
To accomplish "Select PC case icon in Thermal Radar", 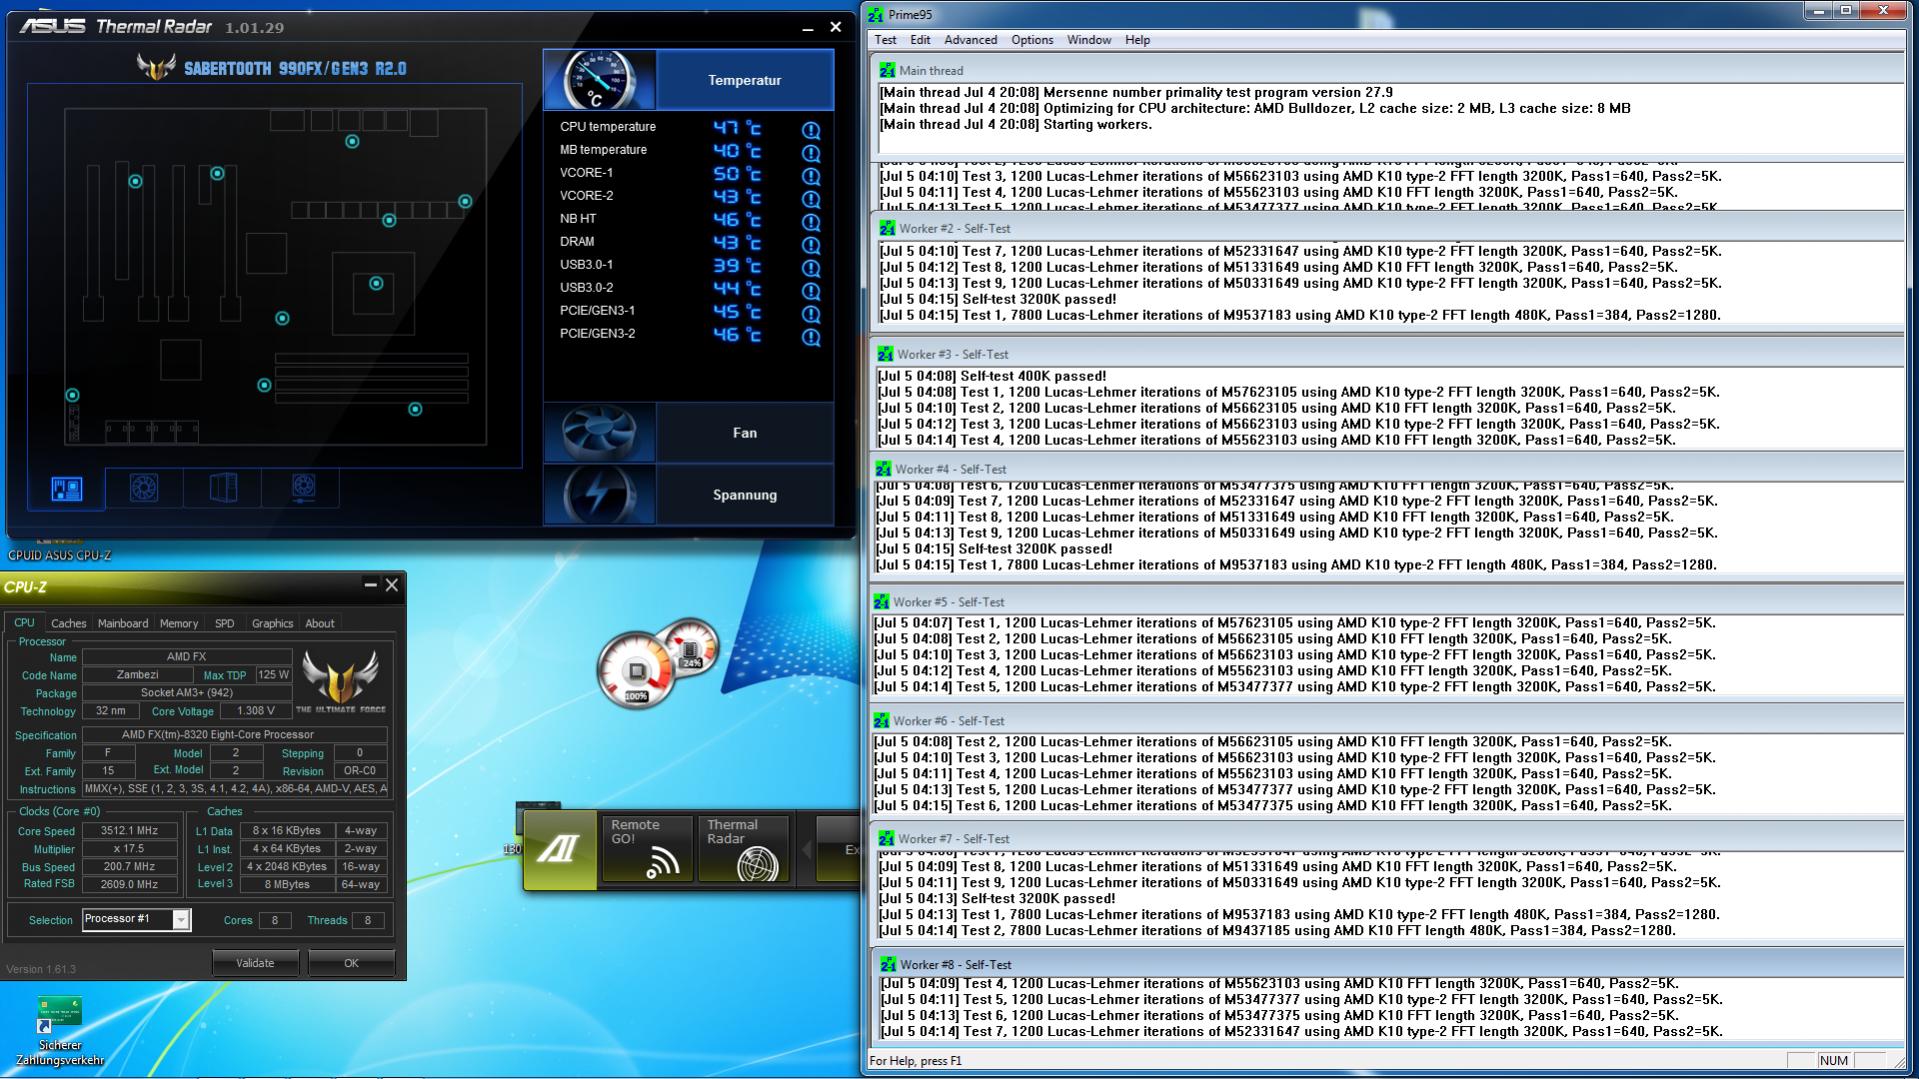I will [223, 488].
